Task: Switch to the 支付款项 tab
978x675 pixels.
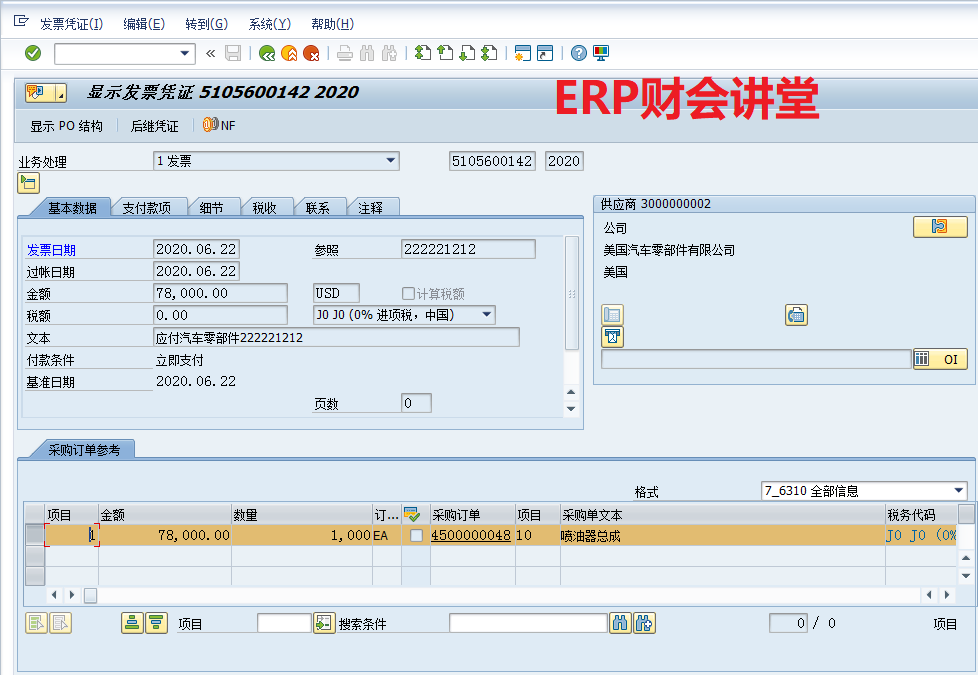Action: pyautogui.click(x=146, y=208)
